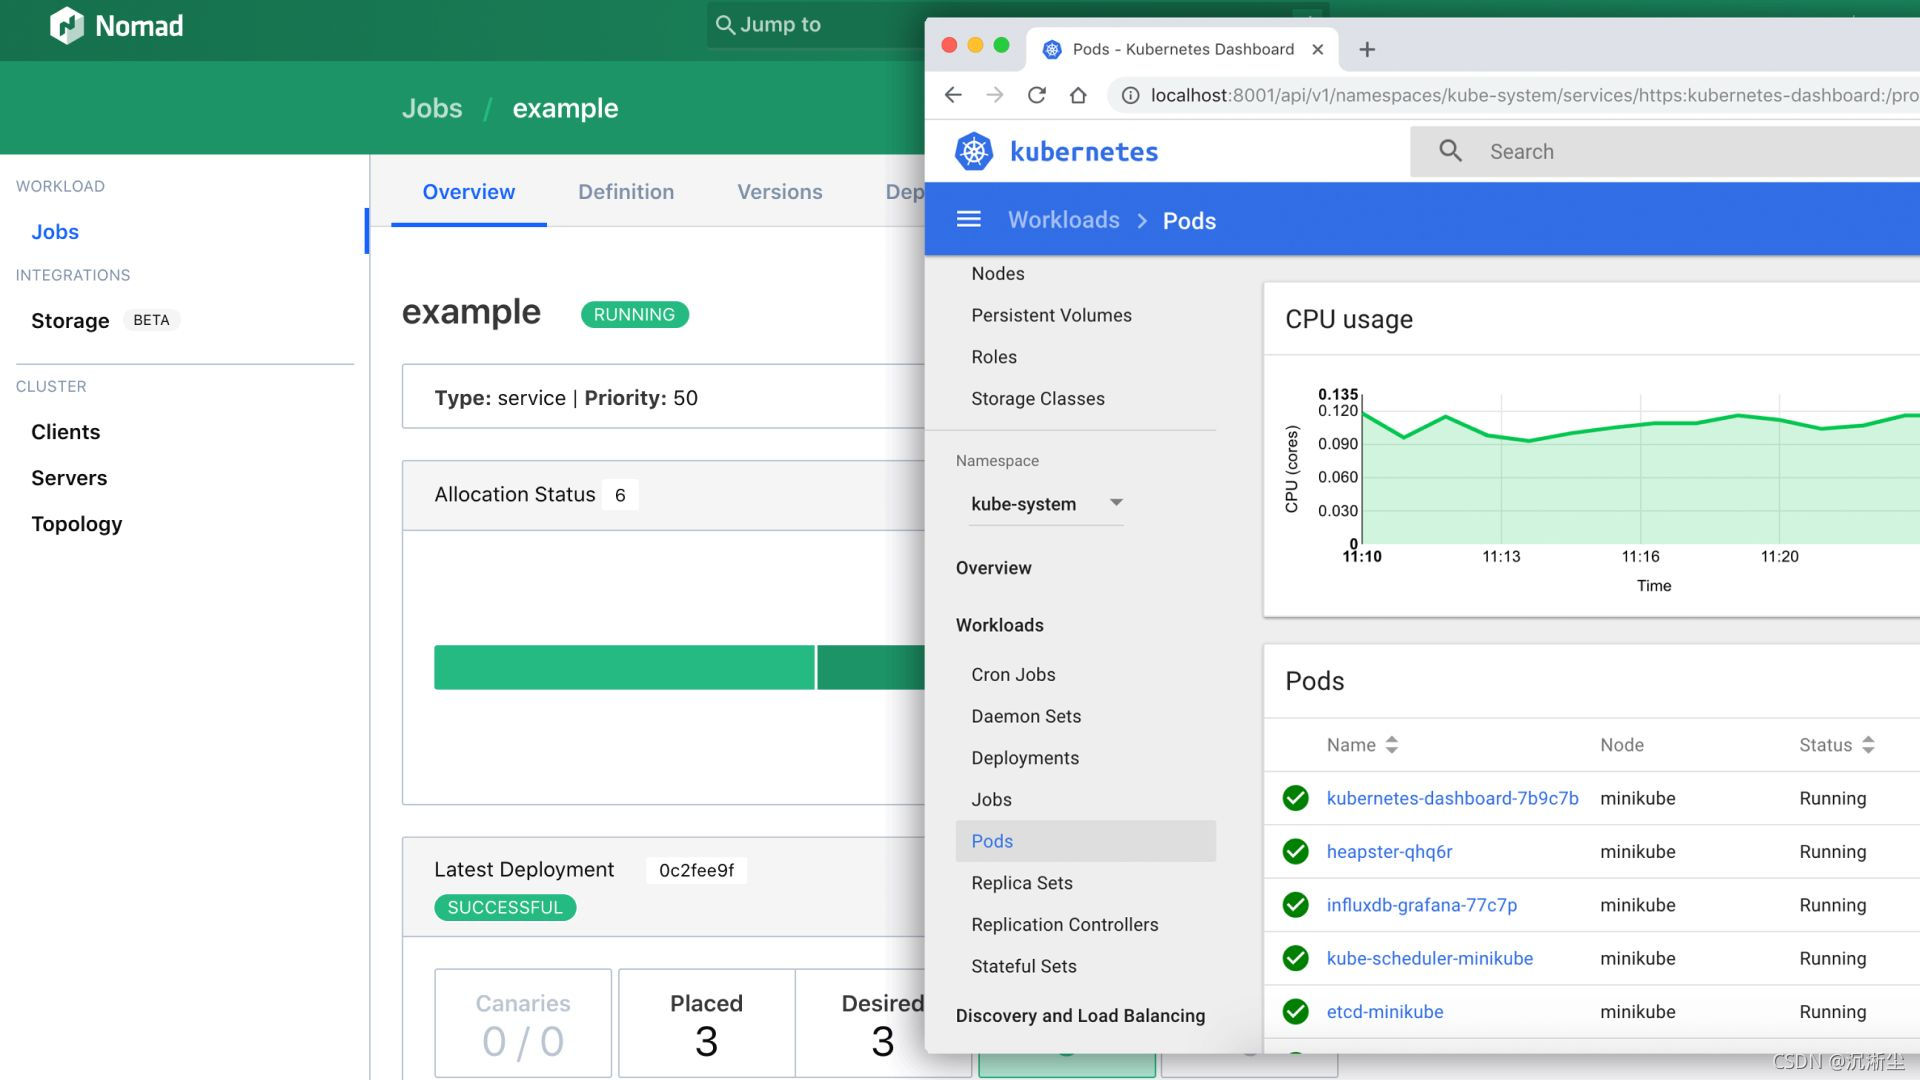Click green status check for kubernetes-dashboard pod
The width and height of the screenshot is (1920, 1080).
(1295, 798)
